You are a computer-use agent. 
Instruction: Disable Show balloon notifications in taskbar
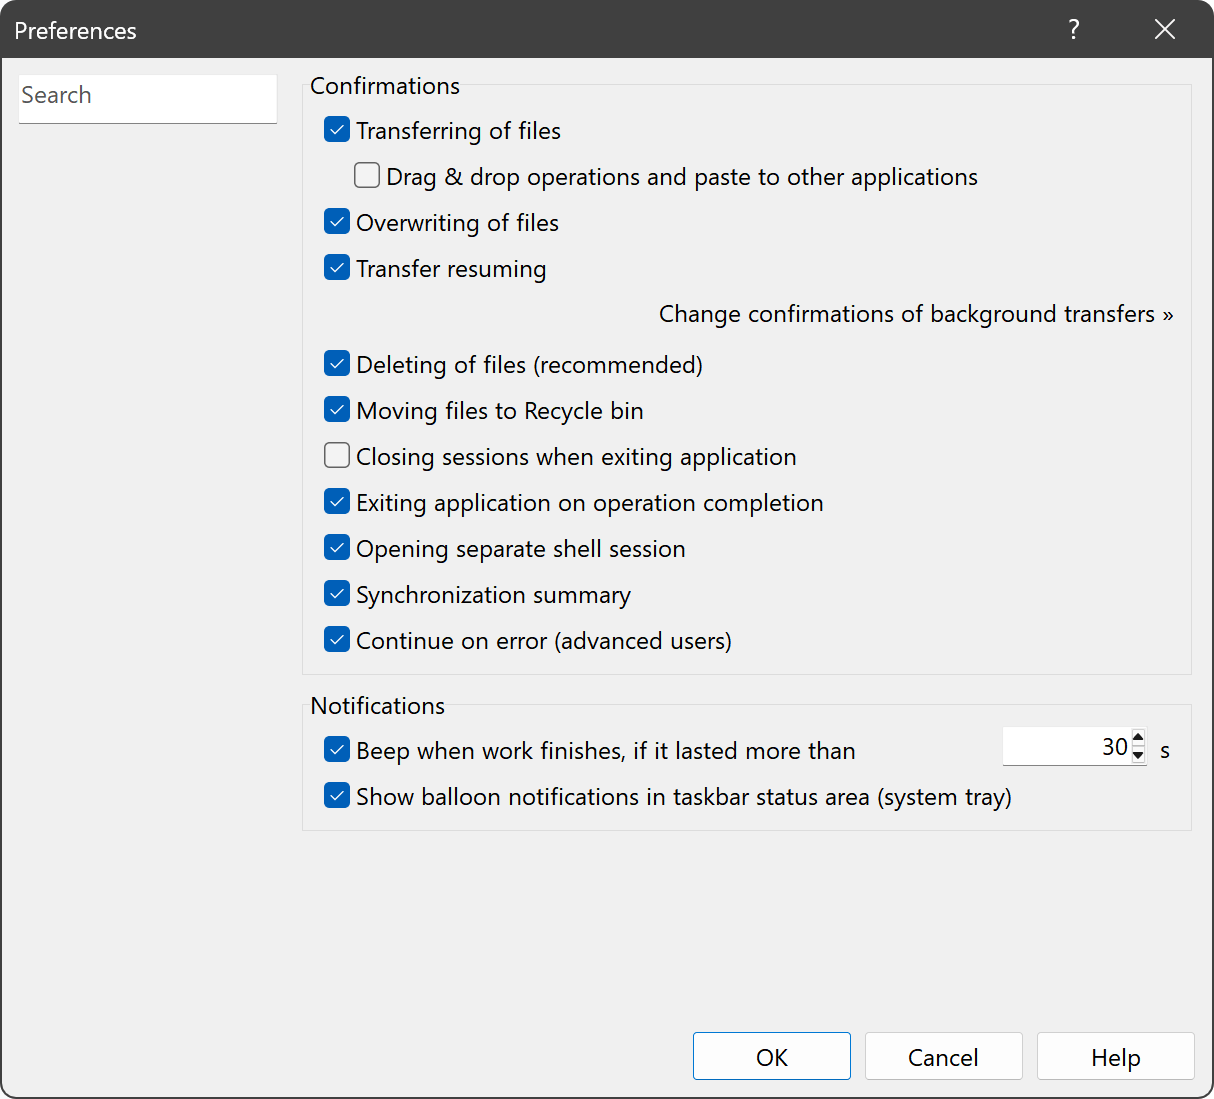point(338,796)
